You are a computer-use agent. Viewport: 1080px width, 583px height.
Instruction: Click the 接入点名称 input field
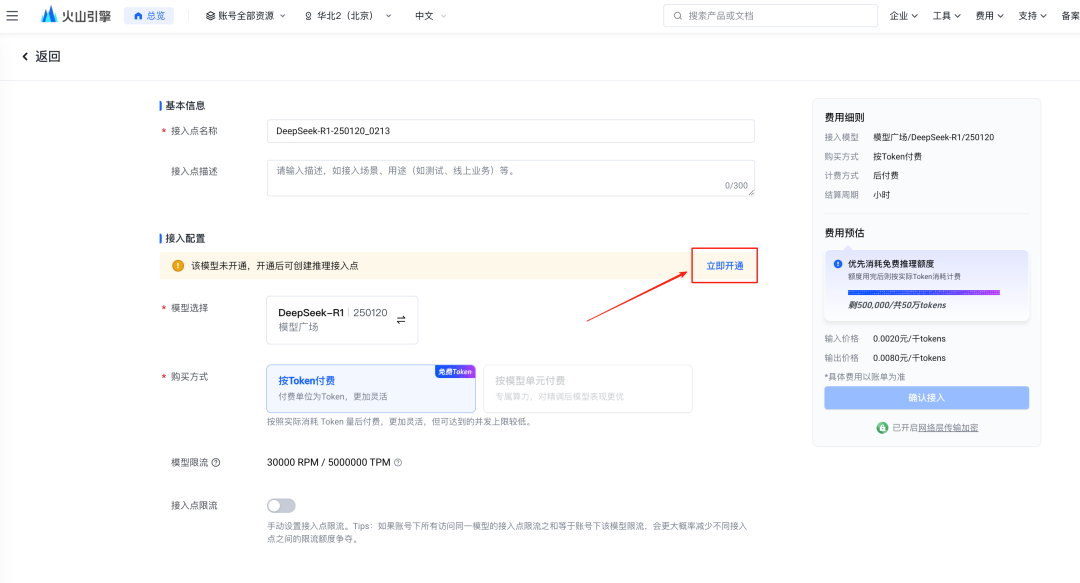tap(510, 131)
